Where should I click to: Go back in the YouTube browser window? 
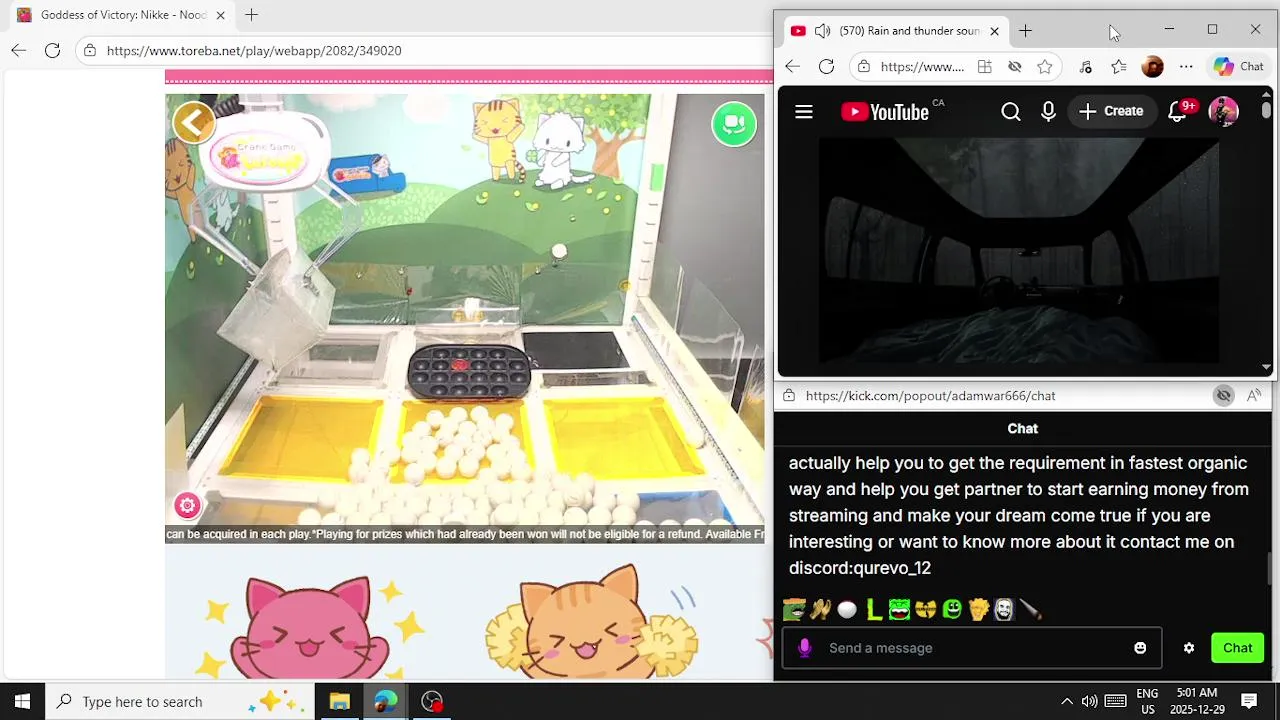pyautogui.click(x=792, y=66)
